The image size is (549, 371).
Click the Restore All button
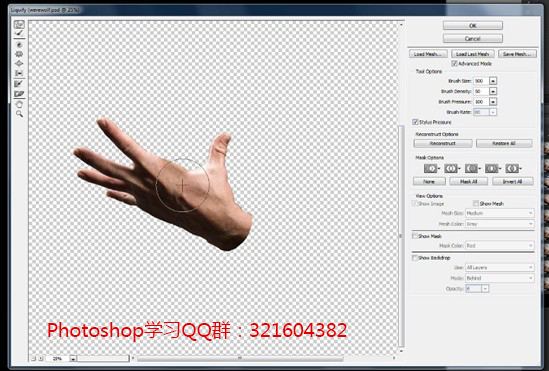[x=504, y=143]
